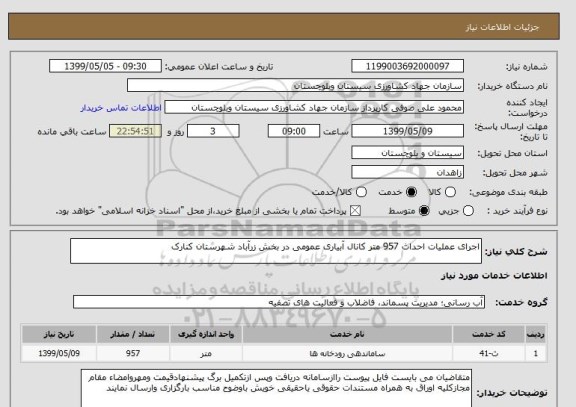Click the واحد اندازه گیری column header
Viewport: 576px width, 407px height.
(206, 334)
